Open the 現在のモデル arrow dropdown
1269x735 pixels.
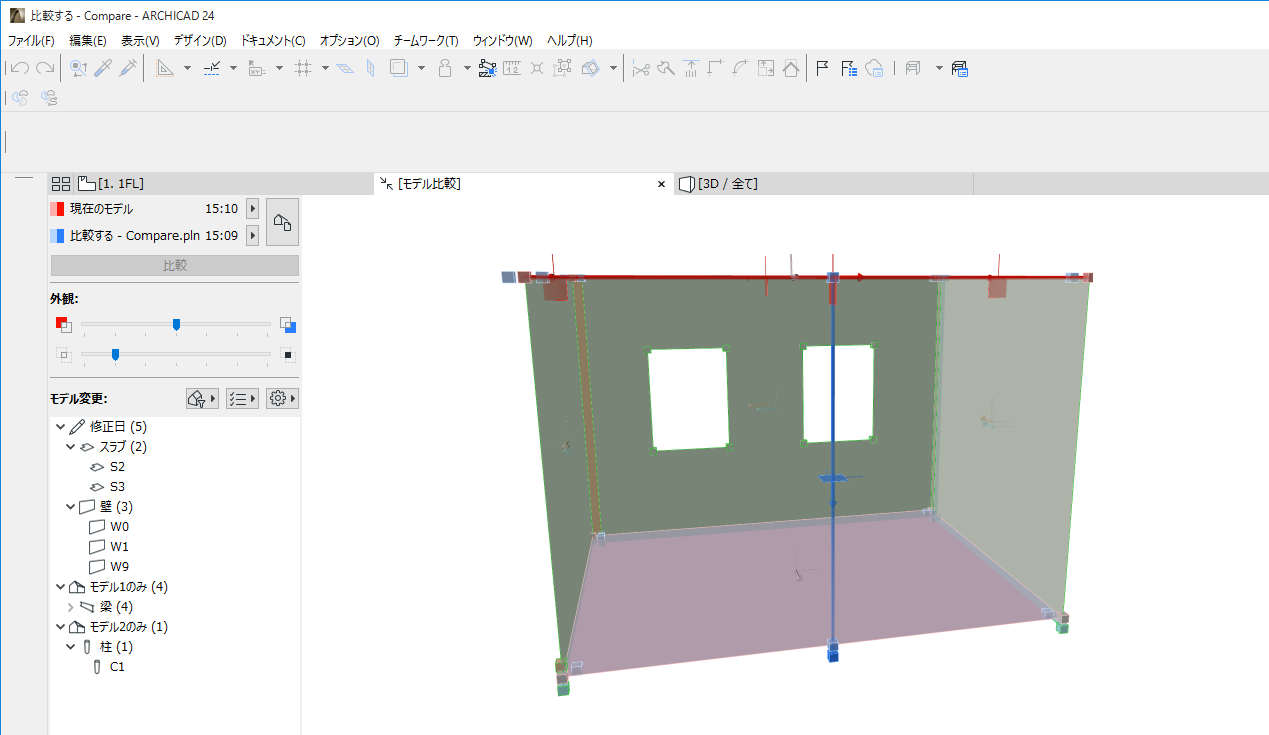point(252,209)
